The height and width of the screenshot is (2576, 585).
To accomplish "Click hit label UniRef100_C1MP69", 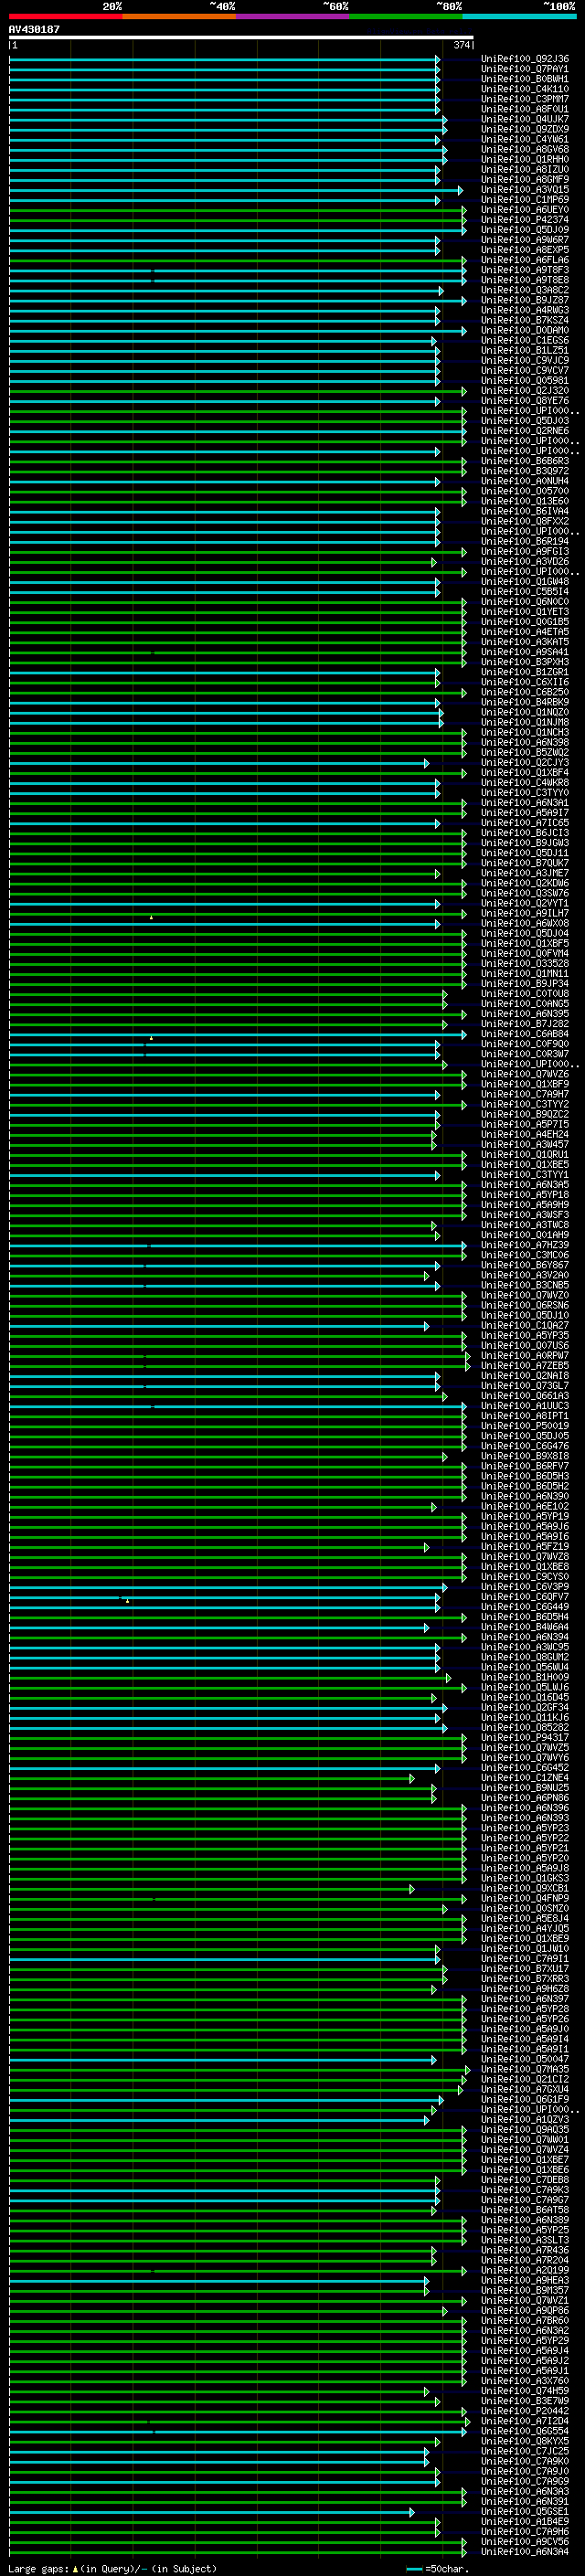I will point(525,199).
